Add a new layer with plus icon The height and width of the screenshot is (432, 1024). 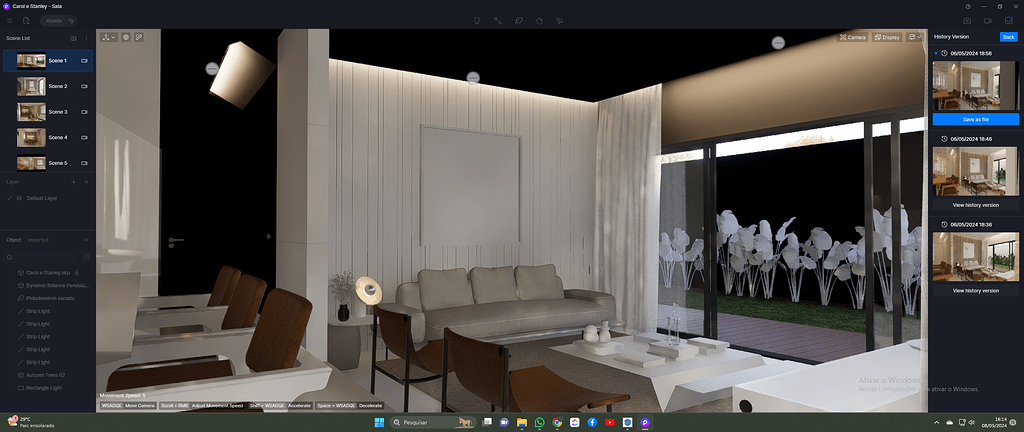click(73, 182)
